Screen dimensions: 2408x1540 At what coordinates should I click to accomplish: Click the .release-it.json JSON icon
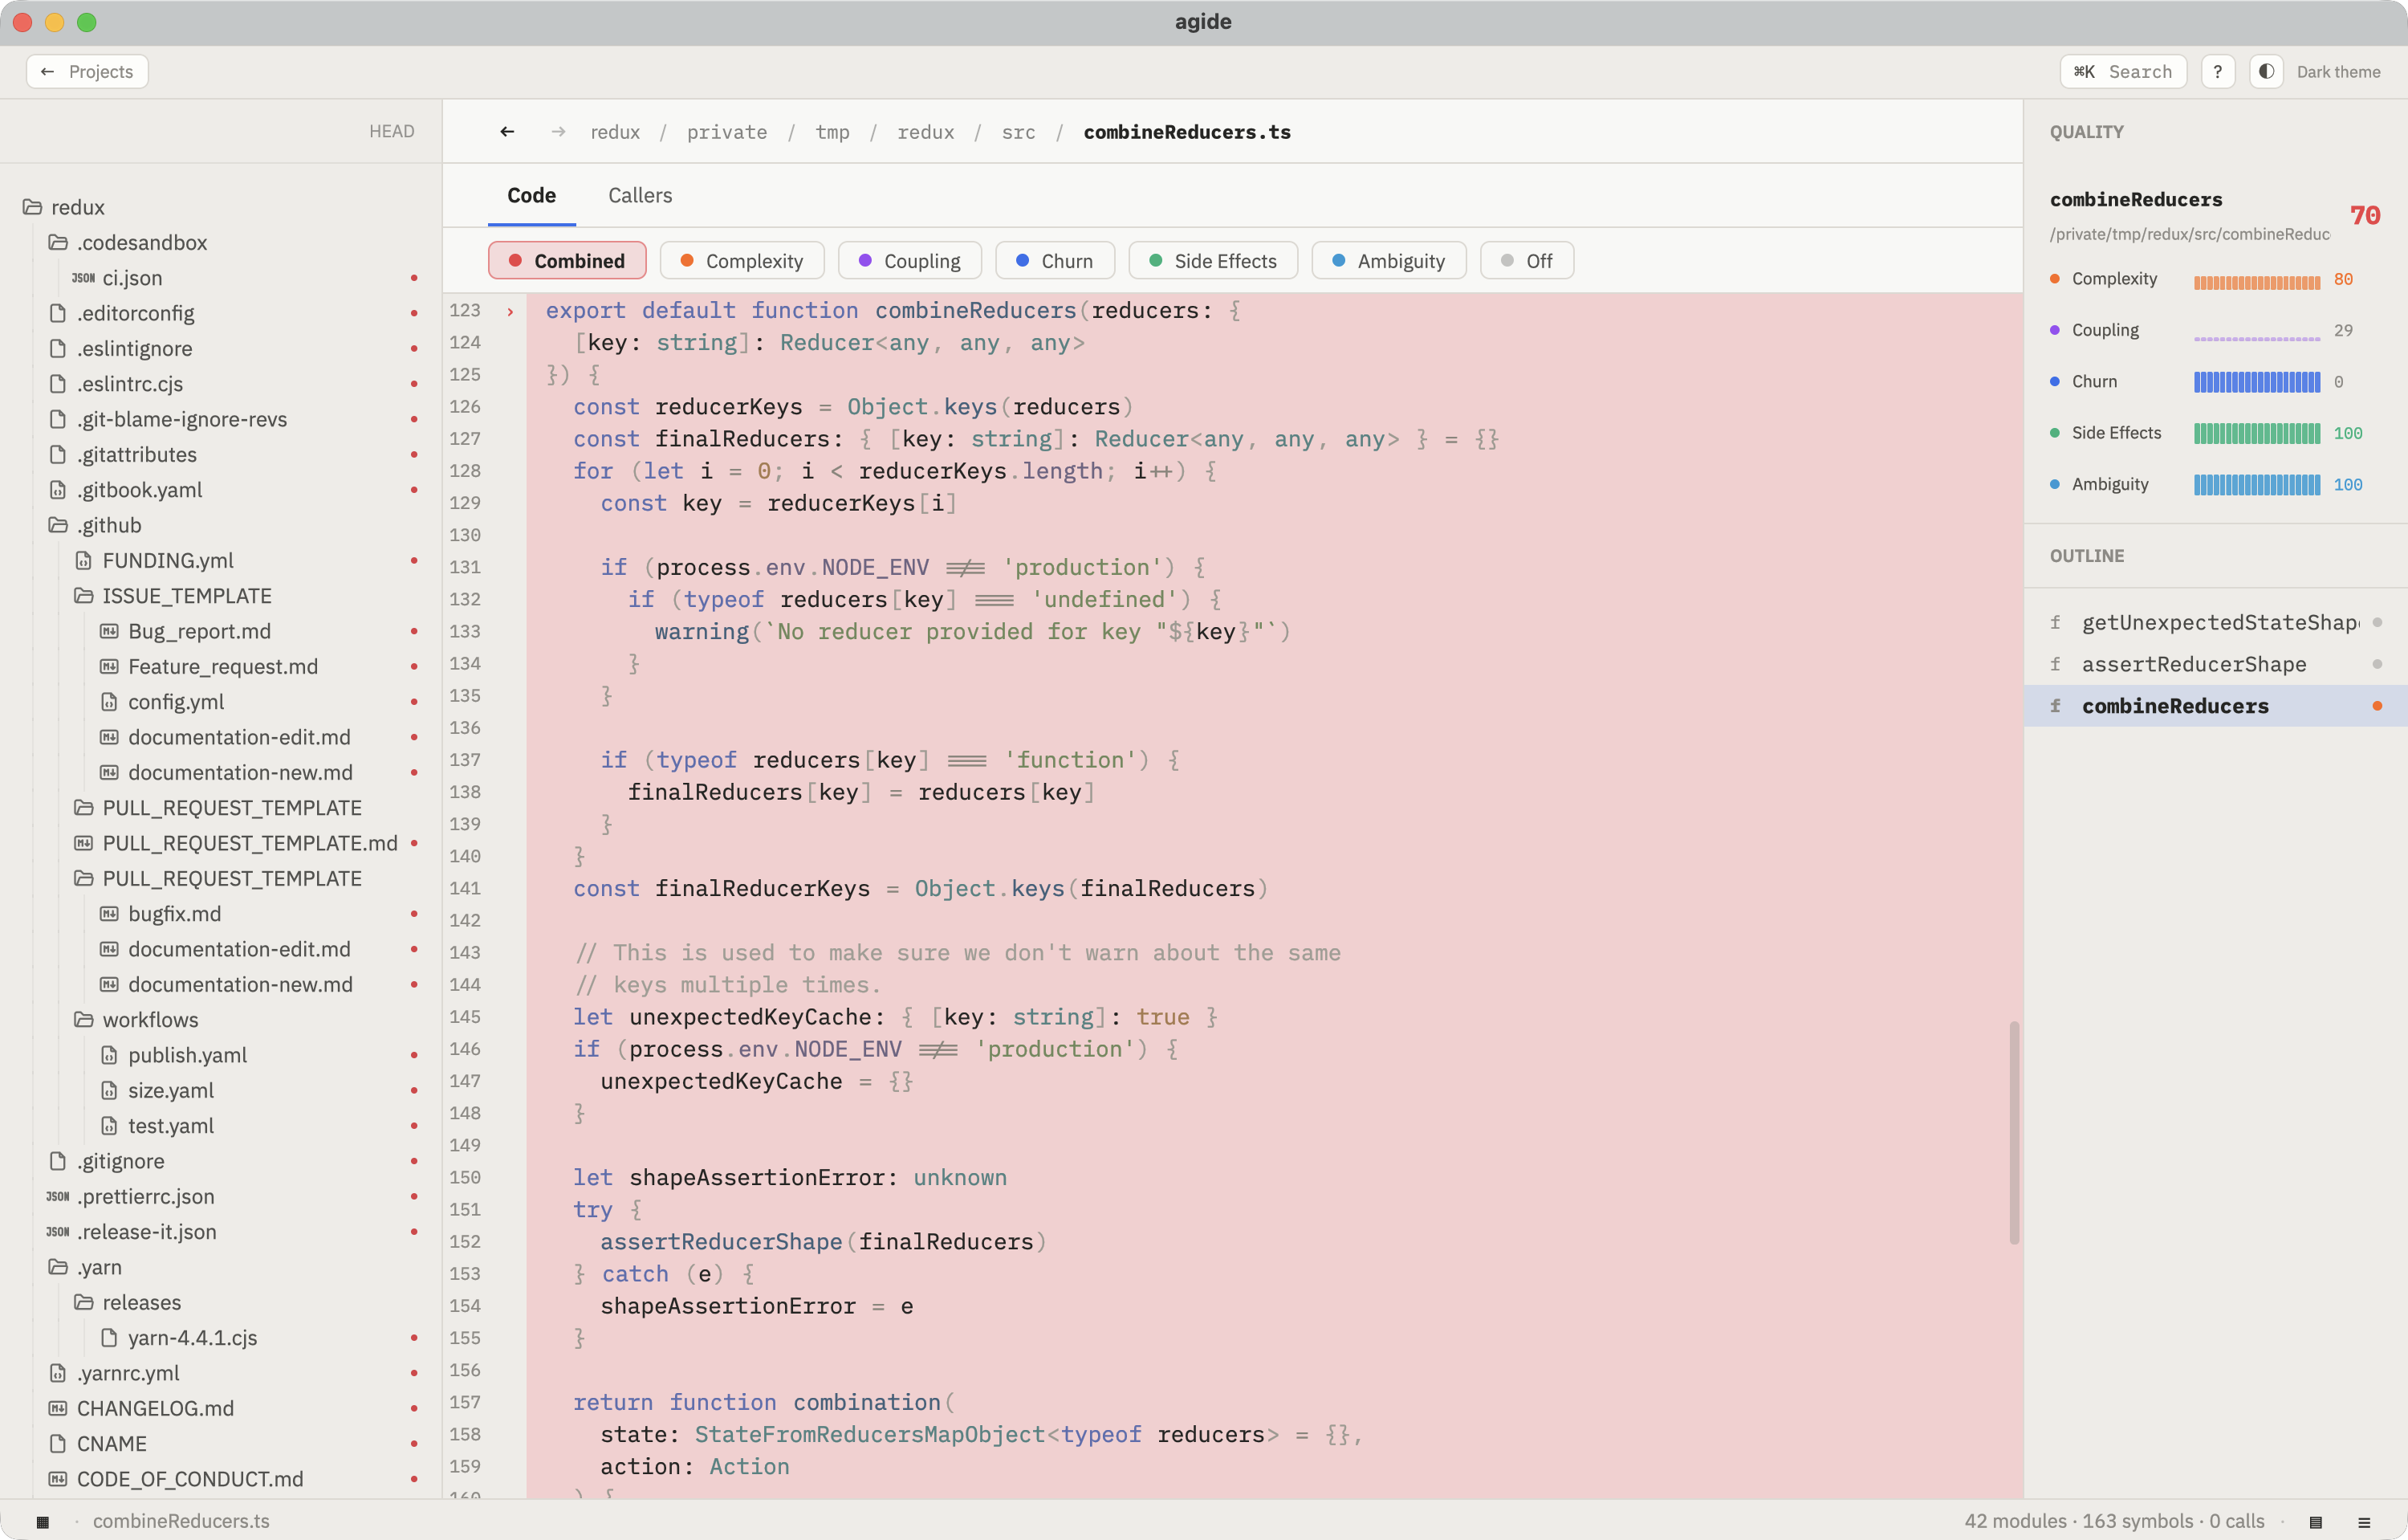[58, 1232]
